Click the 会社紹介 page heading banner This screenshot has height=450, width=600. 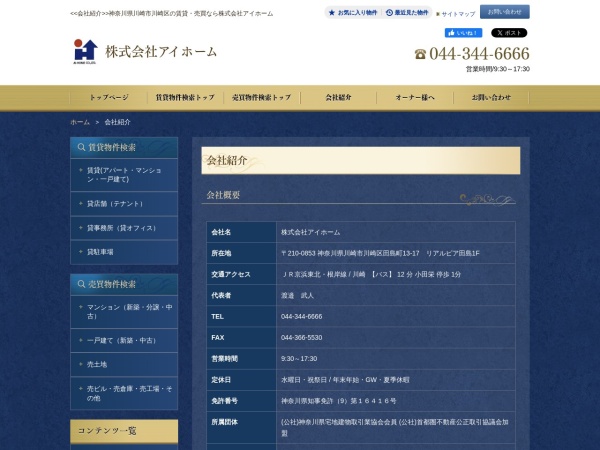[x=360, y=160]
